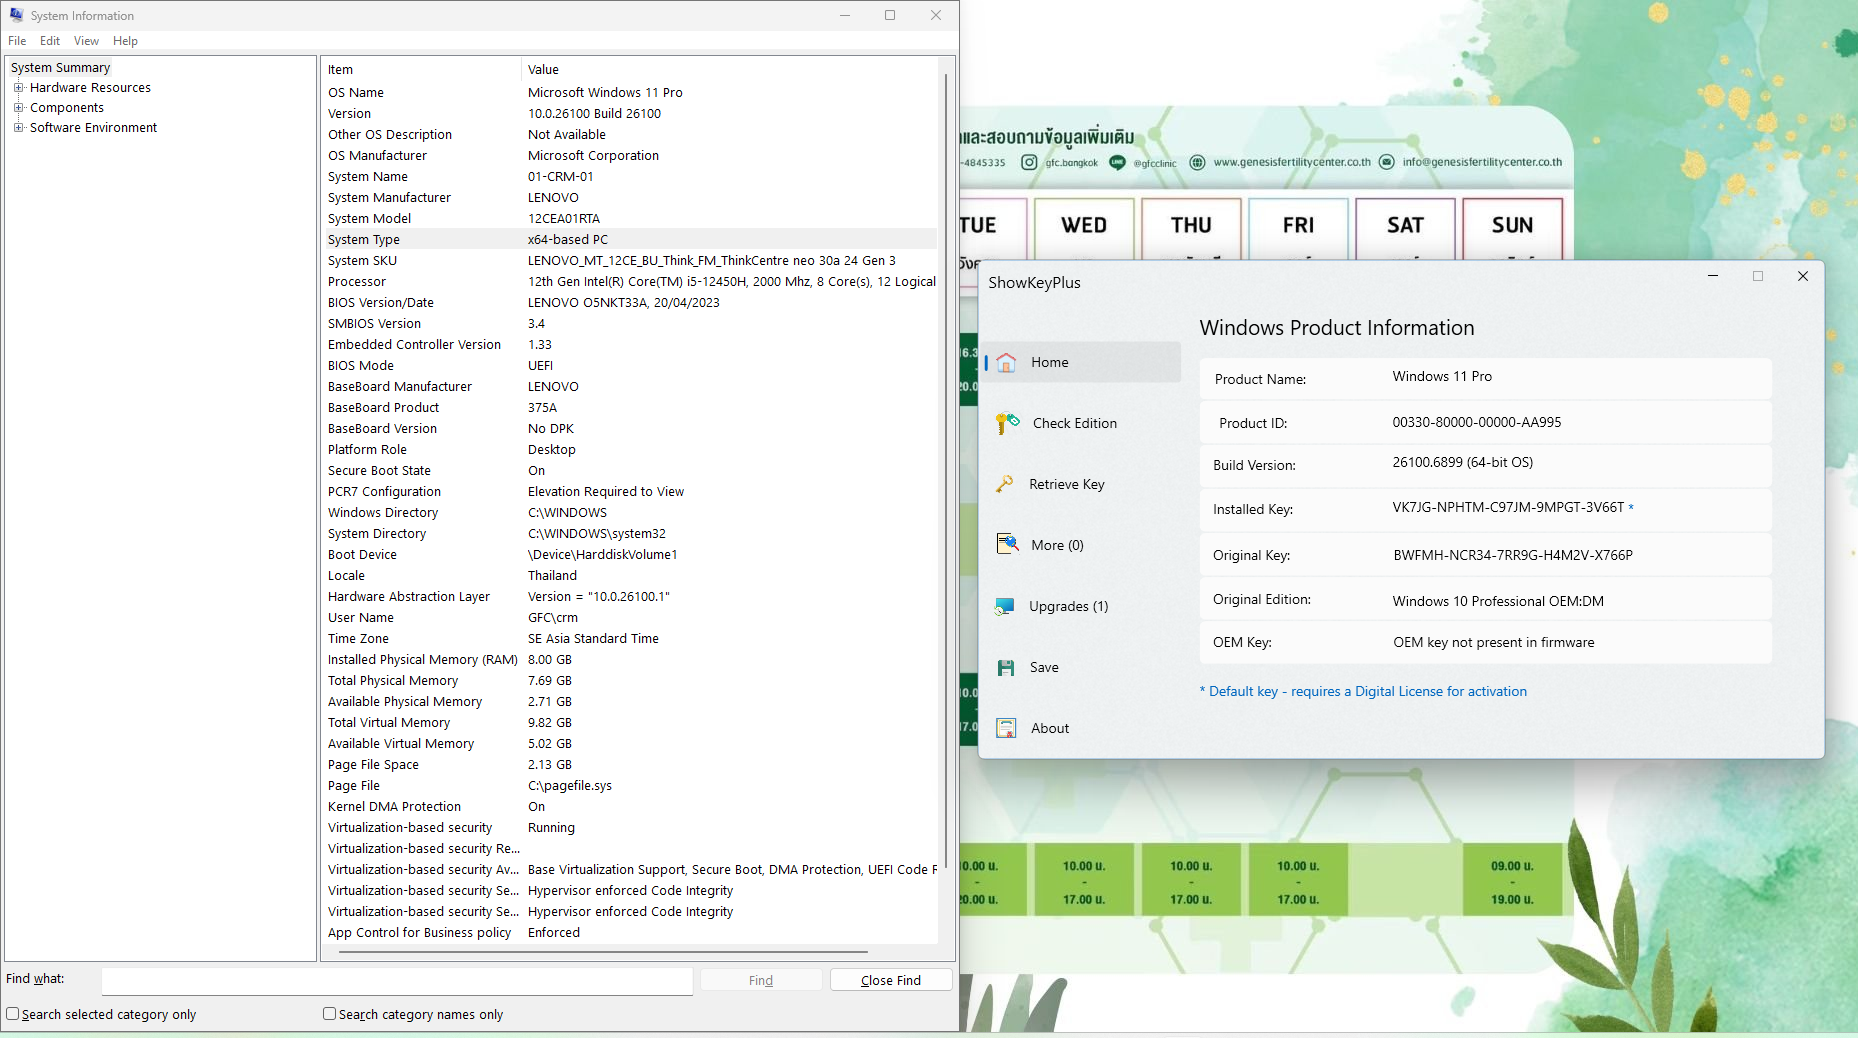Open the More (0) icon
The height and width of the screenshot is (1038, 1858).
pos(1006,545)
